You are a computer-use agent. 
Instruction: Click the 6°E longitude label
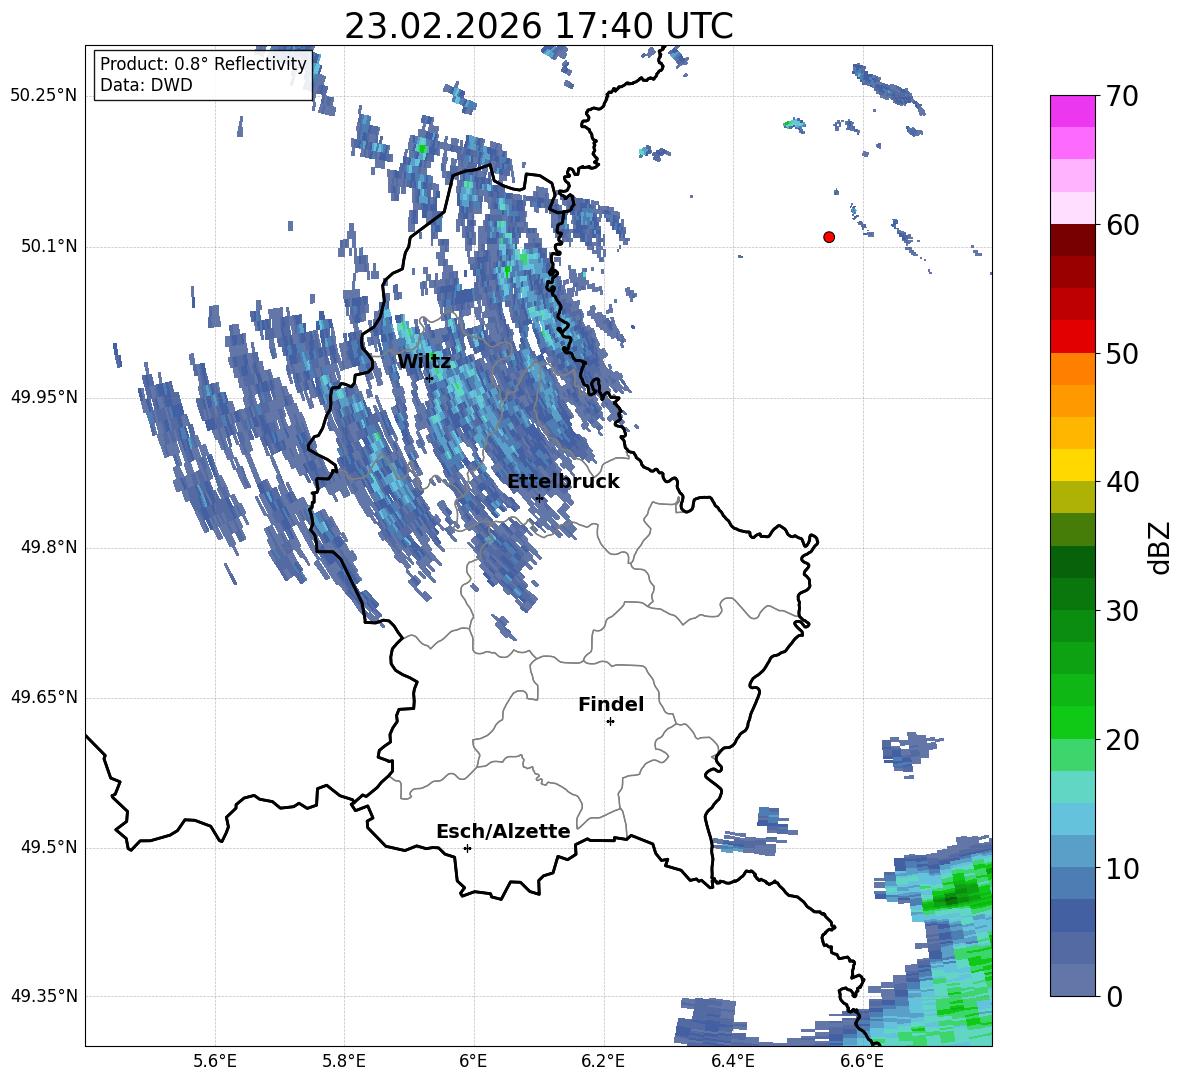pos(473,1061)
